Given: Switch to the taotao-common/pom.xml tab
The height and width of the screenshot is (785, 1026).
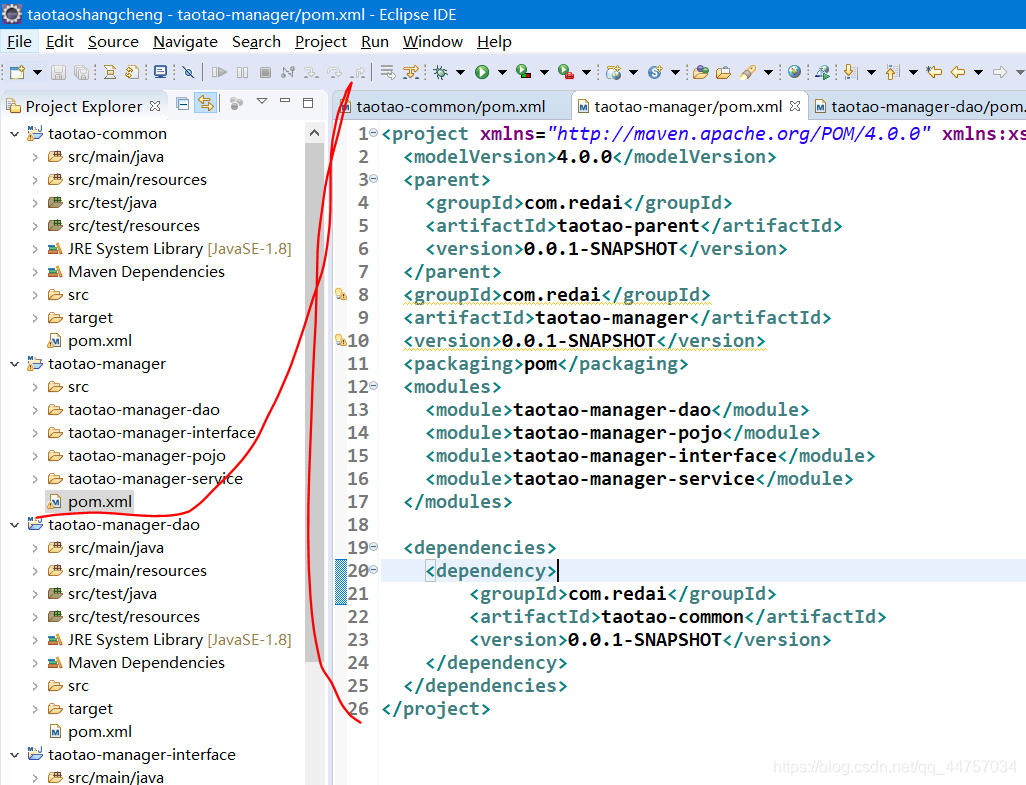Looking at the screenshot, I should (450, 107).
